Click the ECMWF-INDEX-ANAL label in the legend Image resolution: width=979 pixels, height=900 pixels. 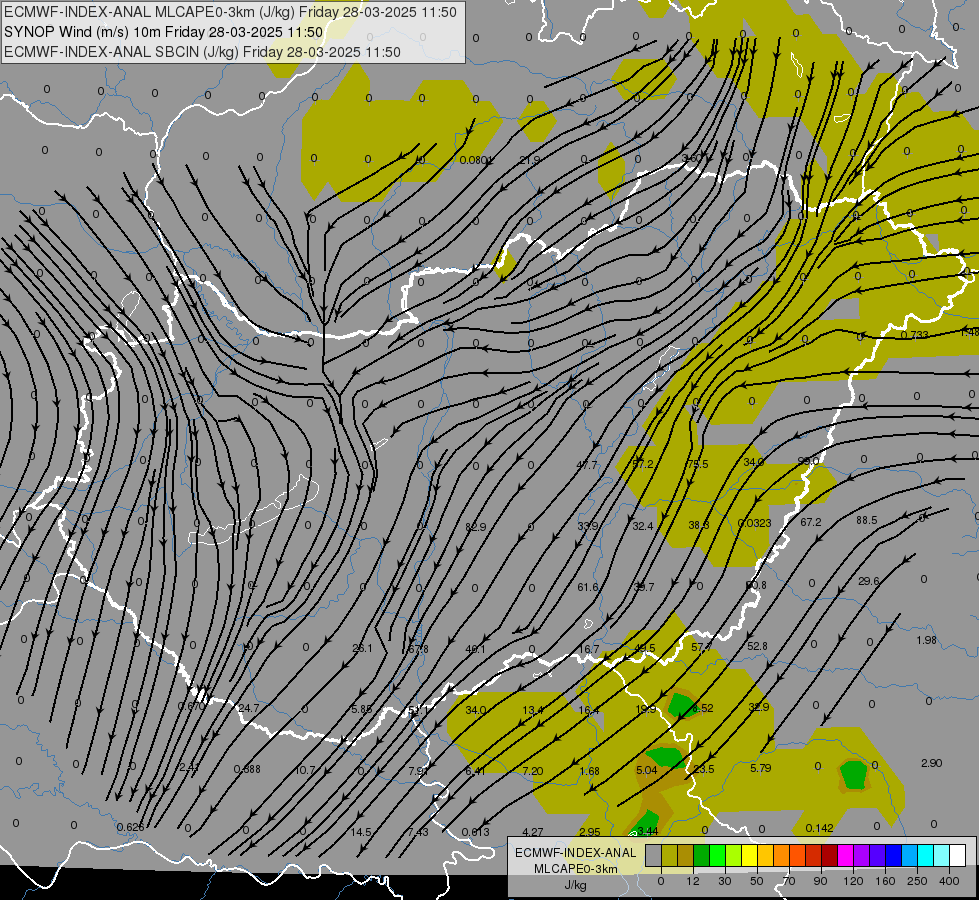[x=576, y=853]
